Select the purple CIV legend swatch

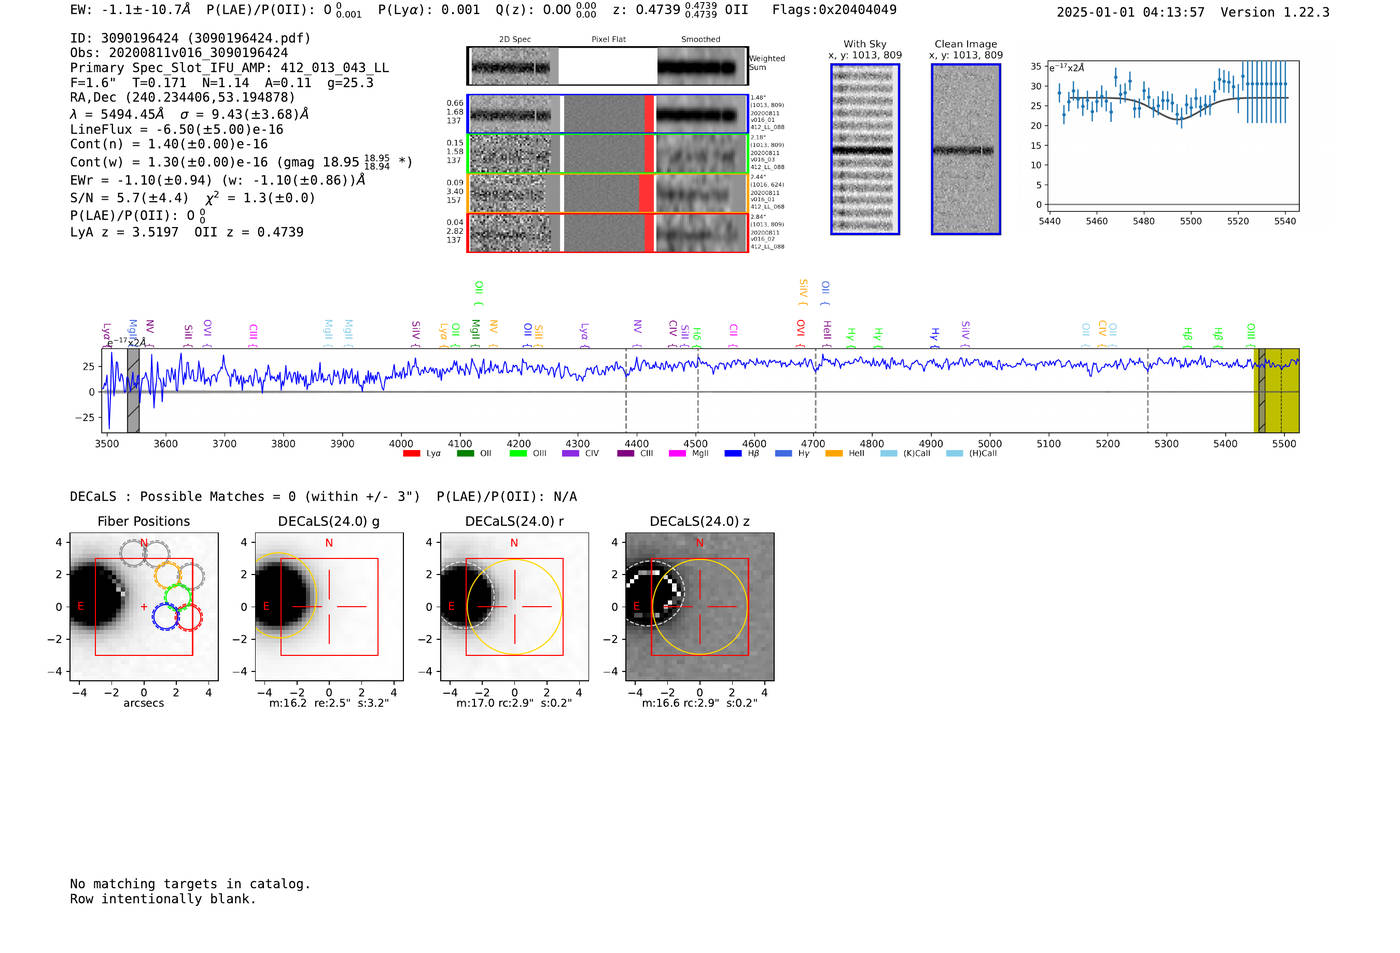[571, 454]
